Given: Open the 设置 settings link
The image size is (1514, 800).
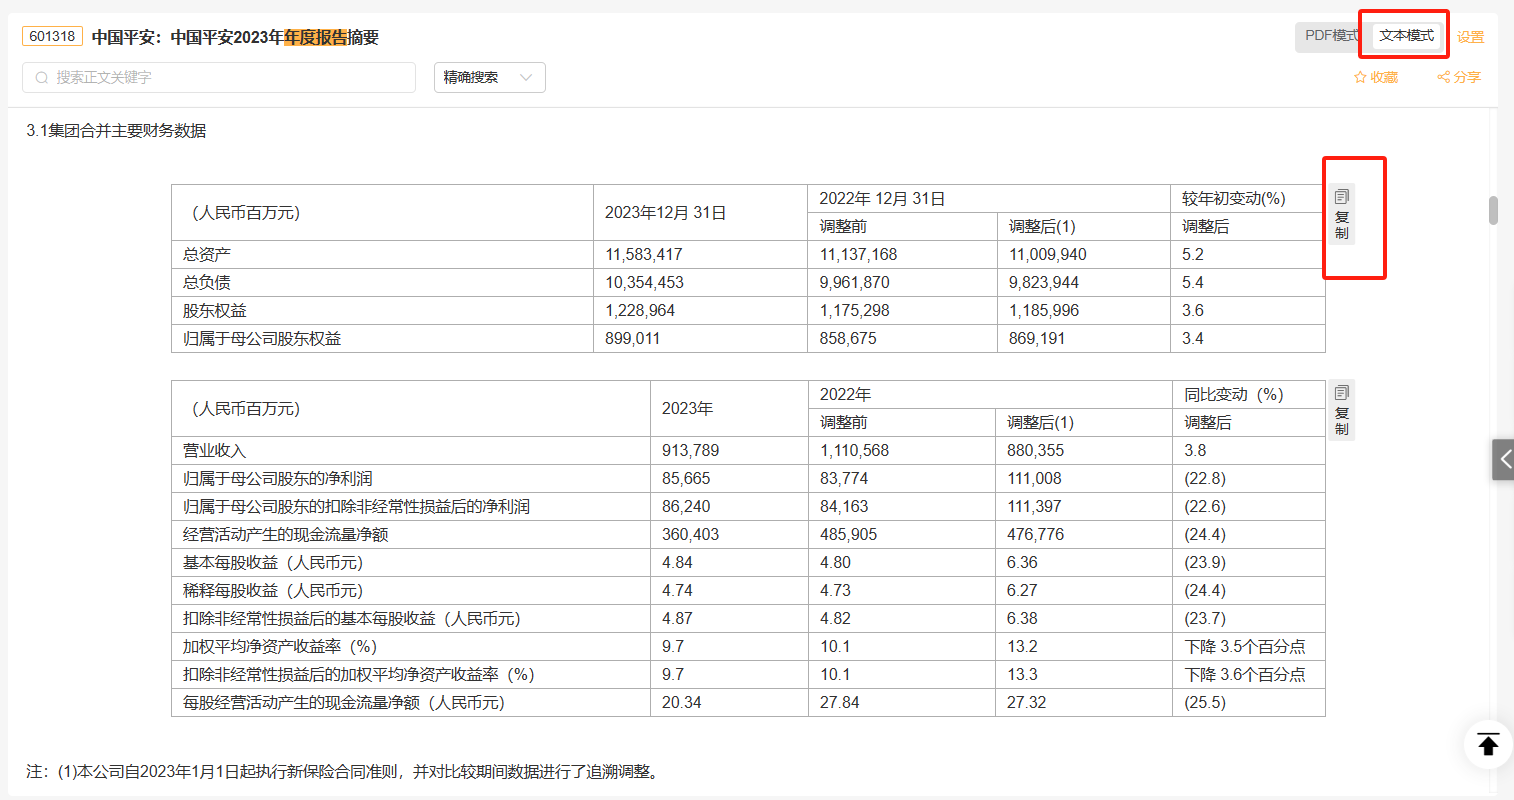Looking at the screenshot, I should point(1470,37).
